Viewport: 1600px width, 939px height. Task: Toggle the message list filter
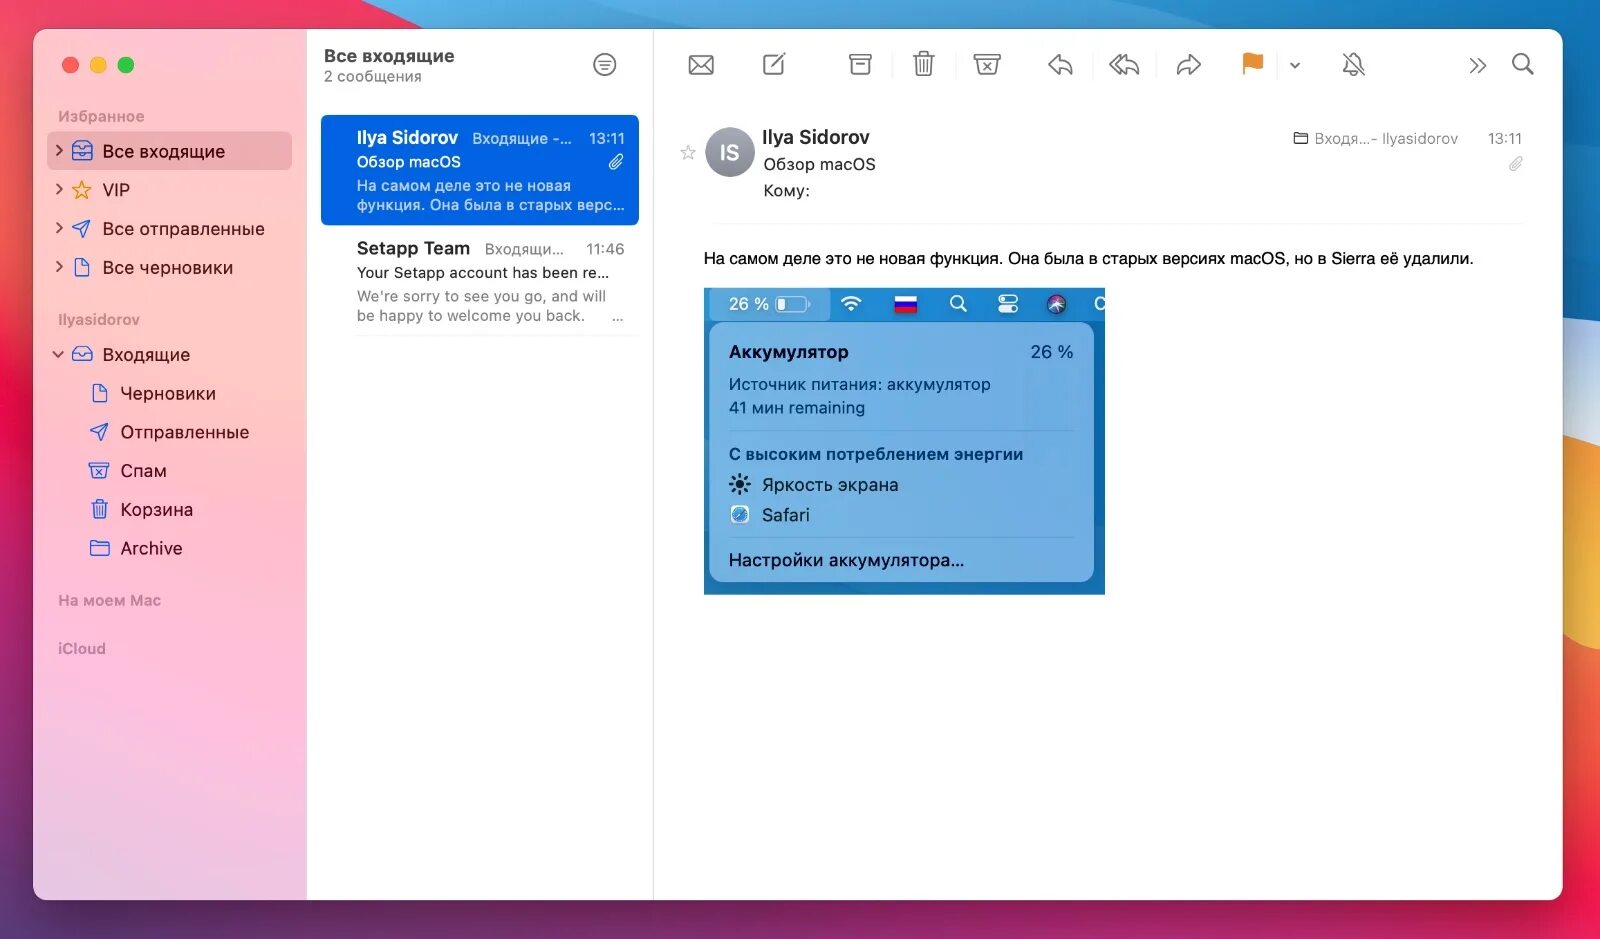pos(604,65)
